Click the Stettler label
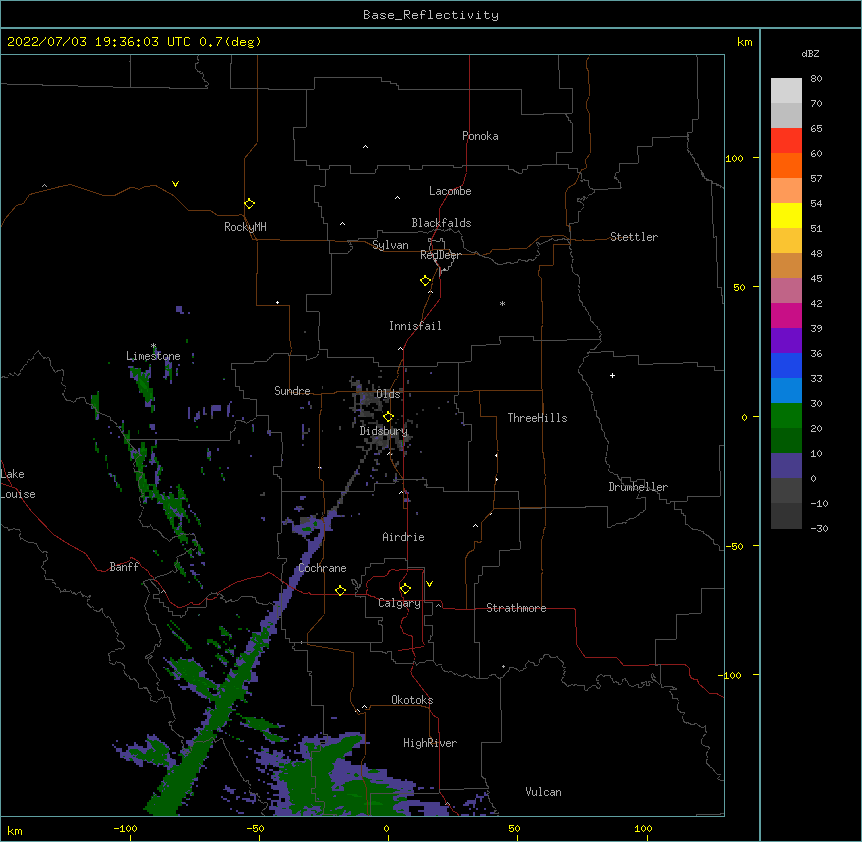862x842 pixels. click(634, 237)
